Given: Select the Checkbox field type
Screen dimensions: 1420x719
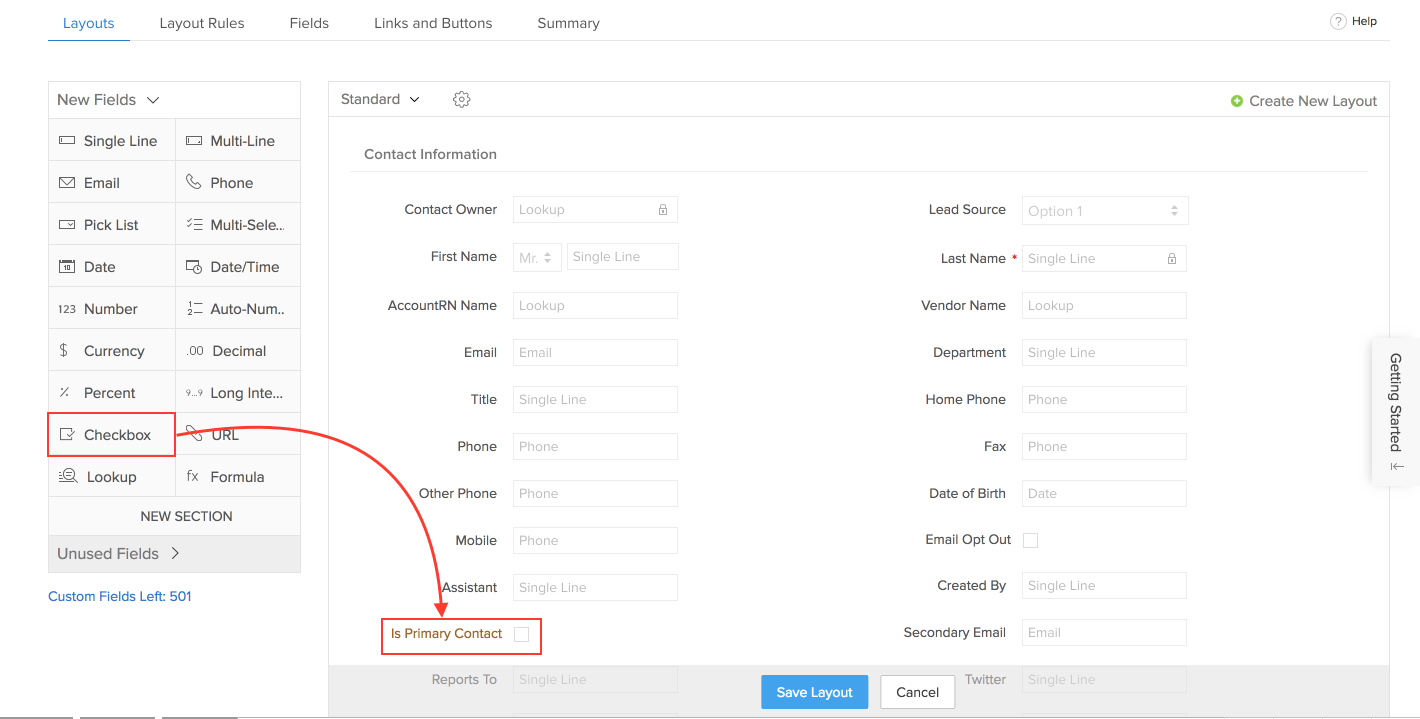Looking at the screenshot, I should 111,434.
